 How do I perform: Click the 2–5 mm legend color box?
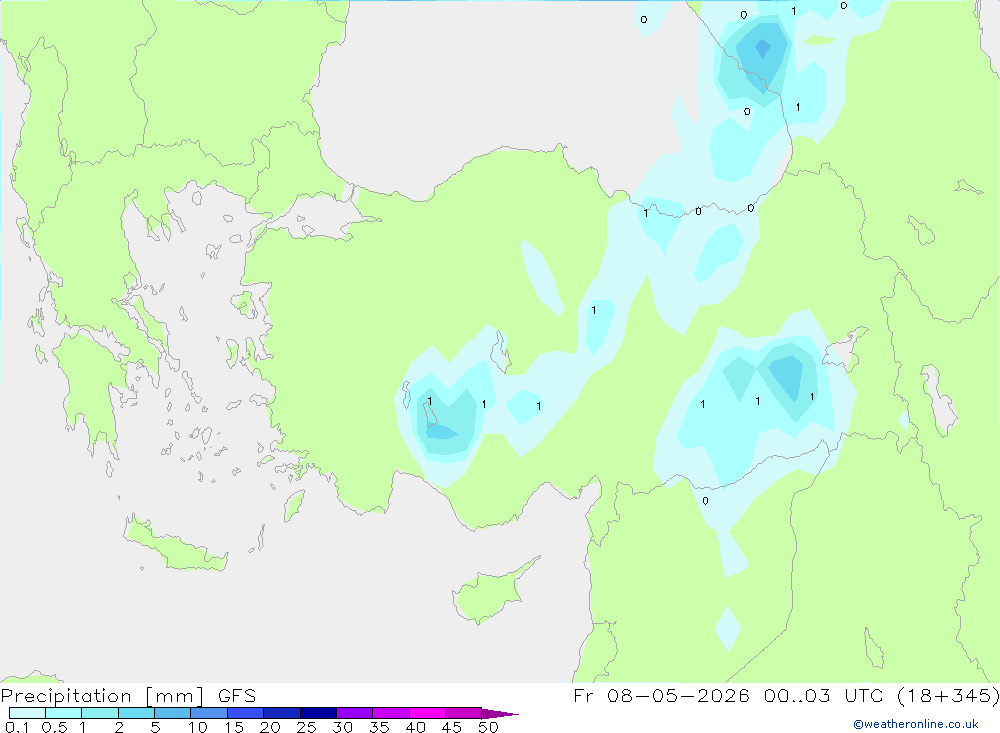coord(136,713)
